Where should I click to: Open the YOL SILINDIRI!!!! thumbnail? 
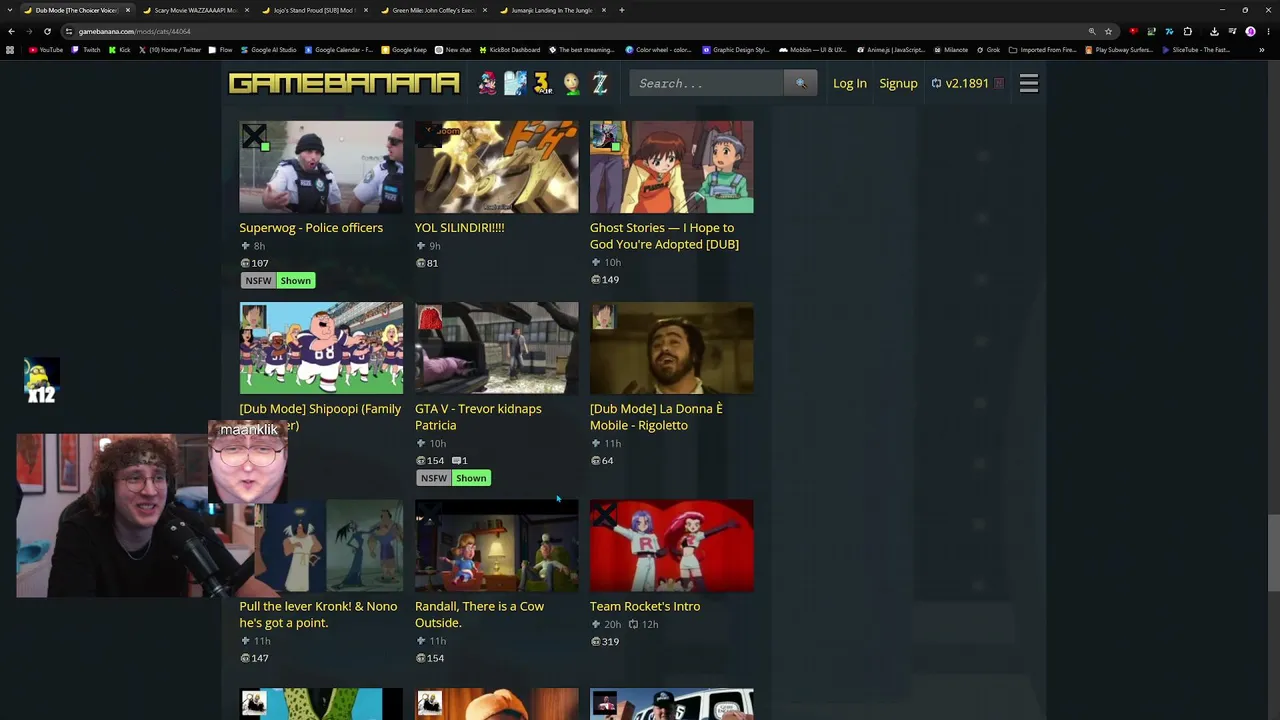click(x=496, y=167)
